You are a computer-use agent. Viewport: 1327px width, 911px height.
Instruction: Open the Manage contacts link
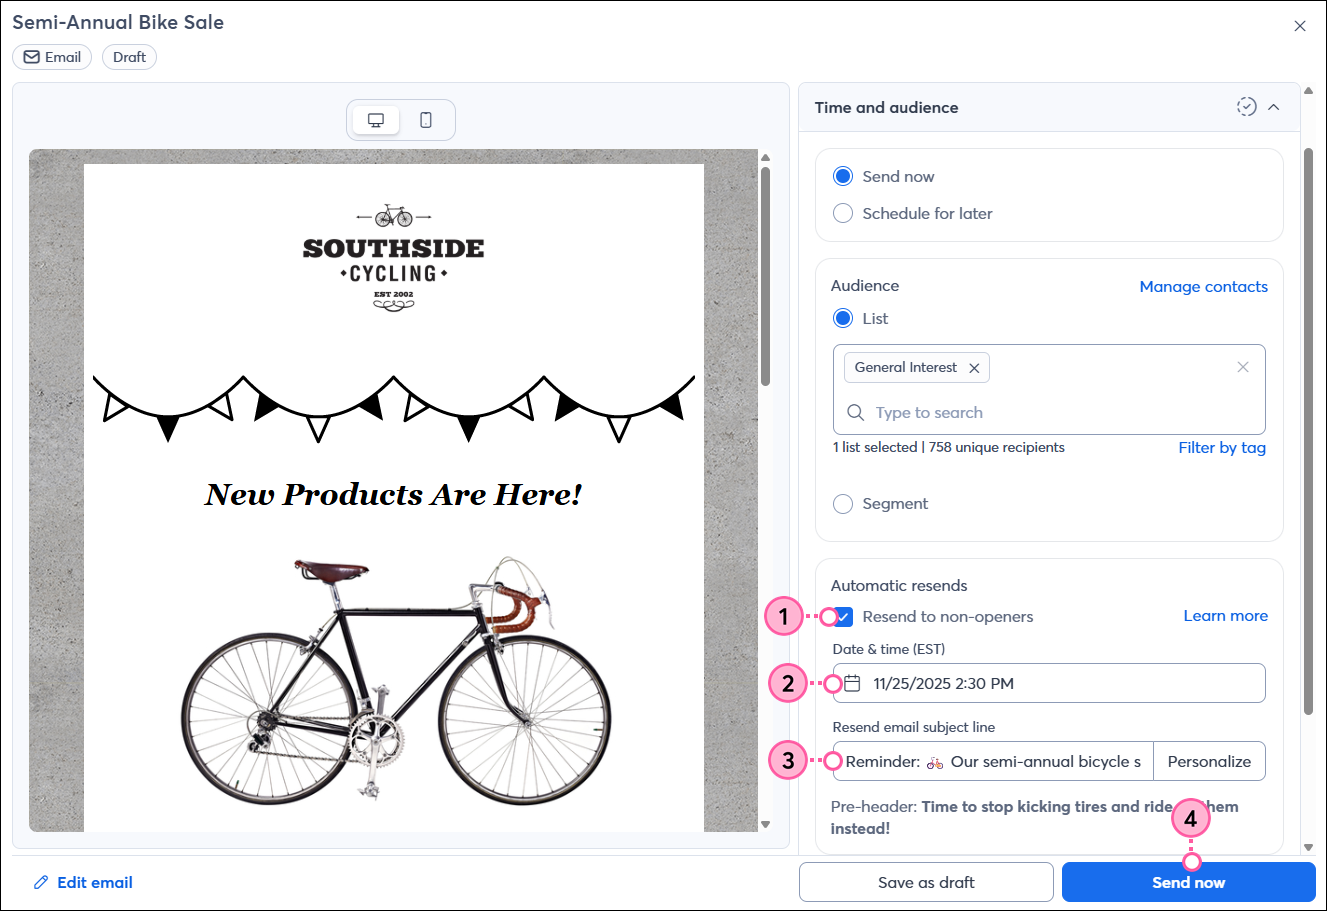tap(1203, 286)
